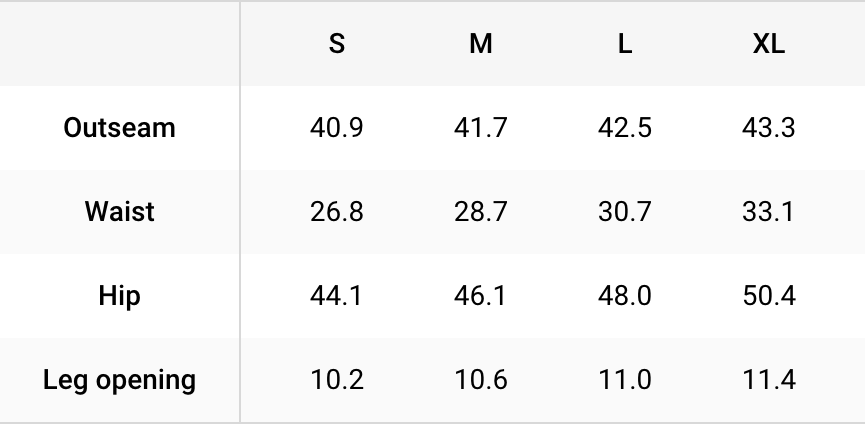Select the Outseam row label
This screenshot has height=424, width=866.
pos(119,128)
